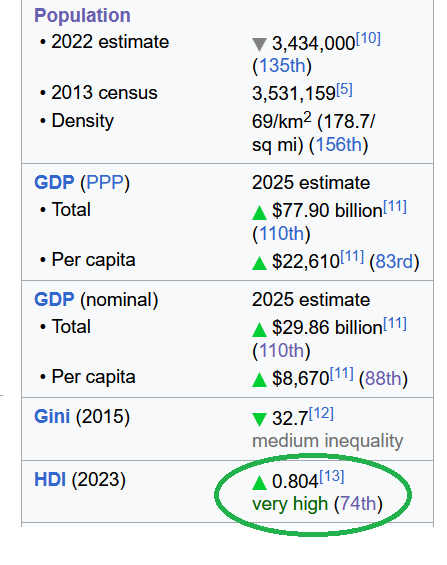The image size is (447, 565).
Task: Open citation [12] beside the Gini value 32.7
Action: coord(321,414)
